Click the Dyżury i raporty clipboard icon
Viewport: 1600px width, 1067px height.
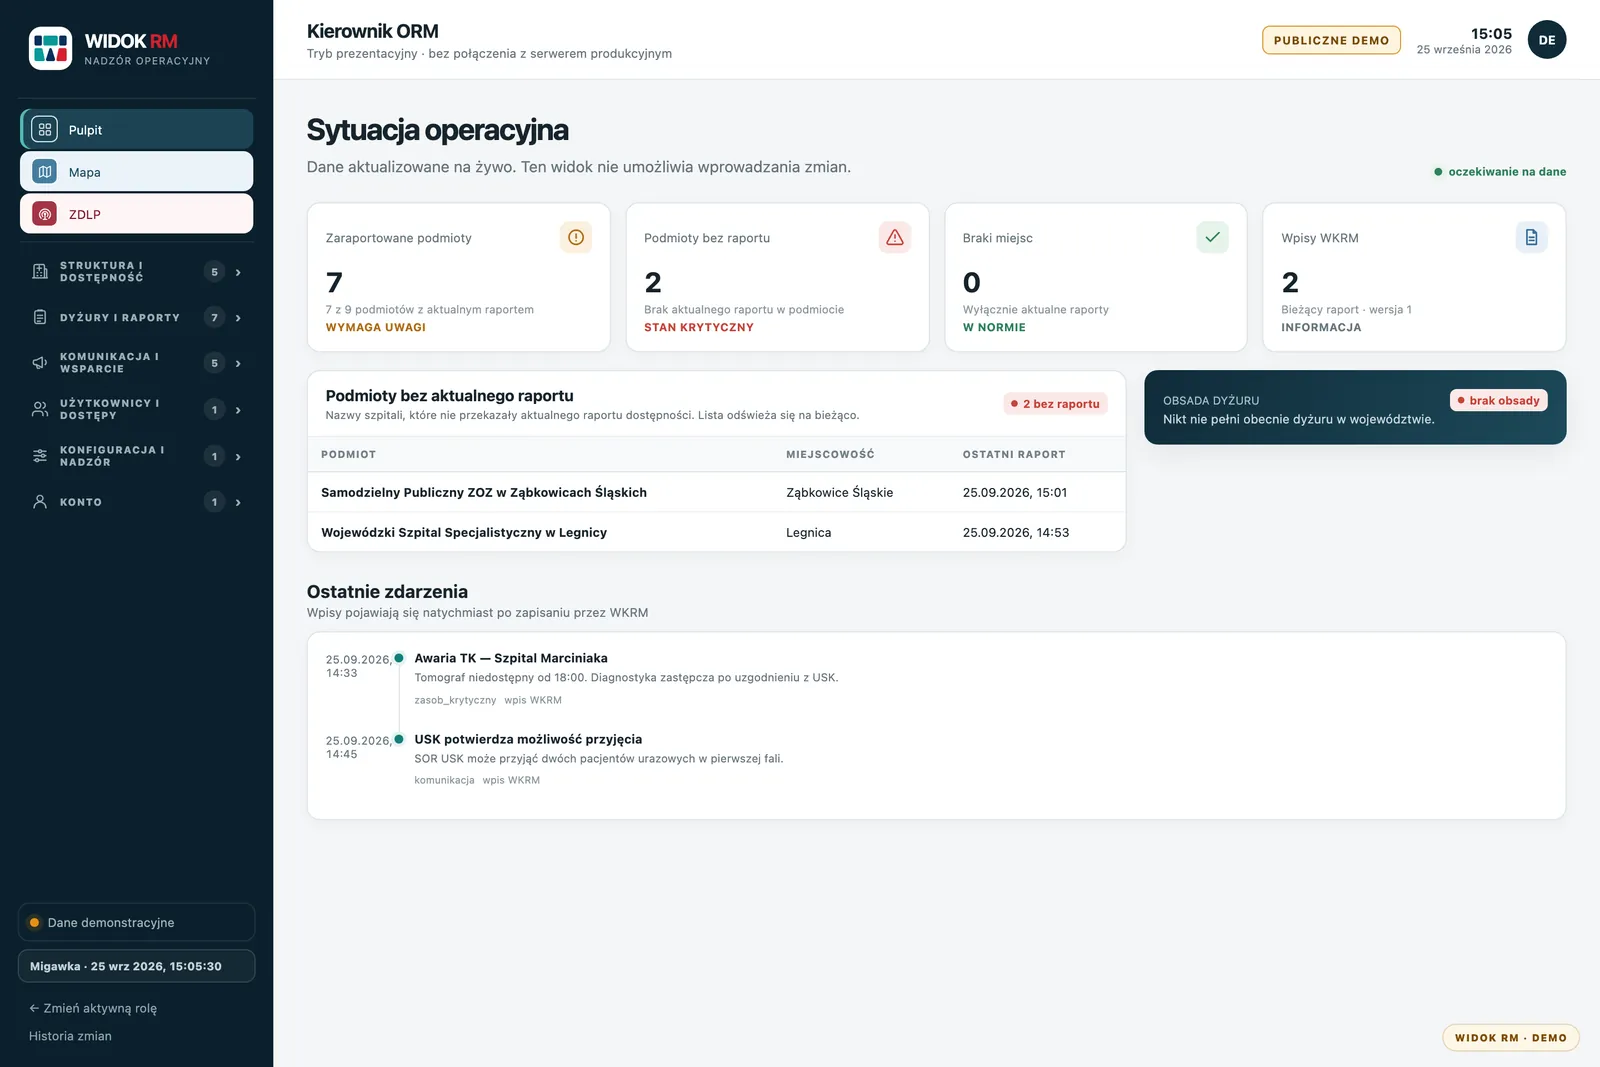click(x=40, y=318)
